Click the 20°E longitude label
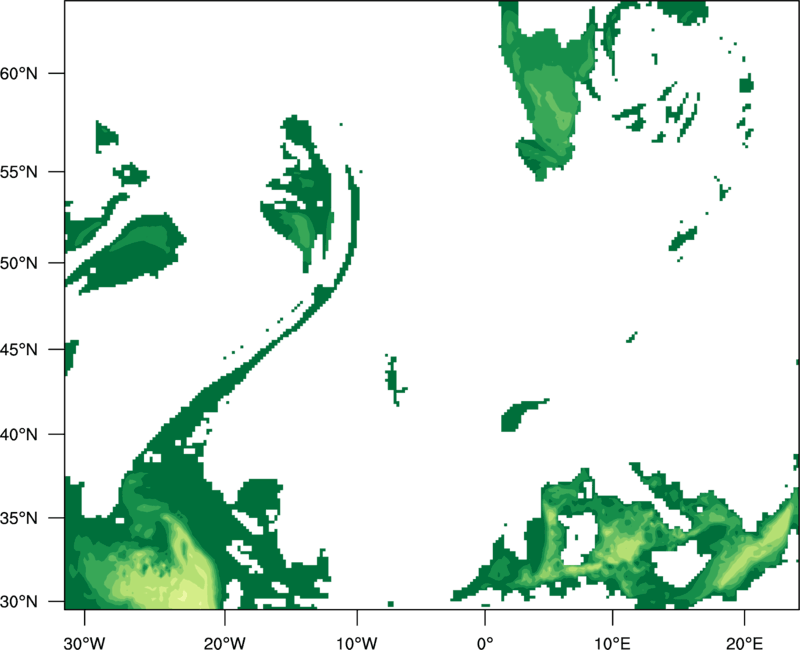800x650 pixels. [744, 643]
